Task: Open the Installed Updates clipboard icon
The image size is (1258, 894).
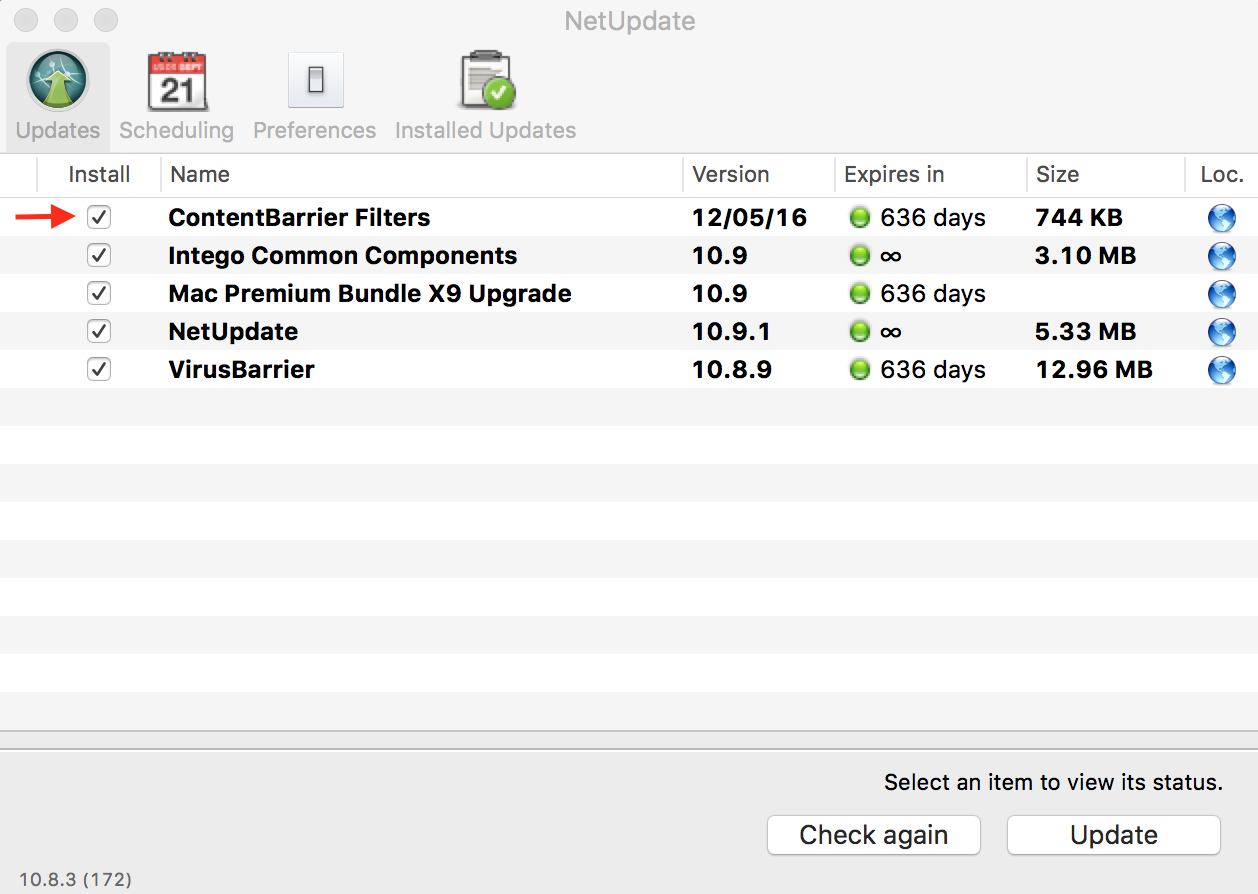Action: pyautogui.click(x=486, y=81)
